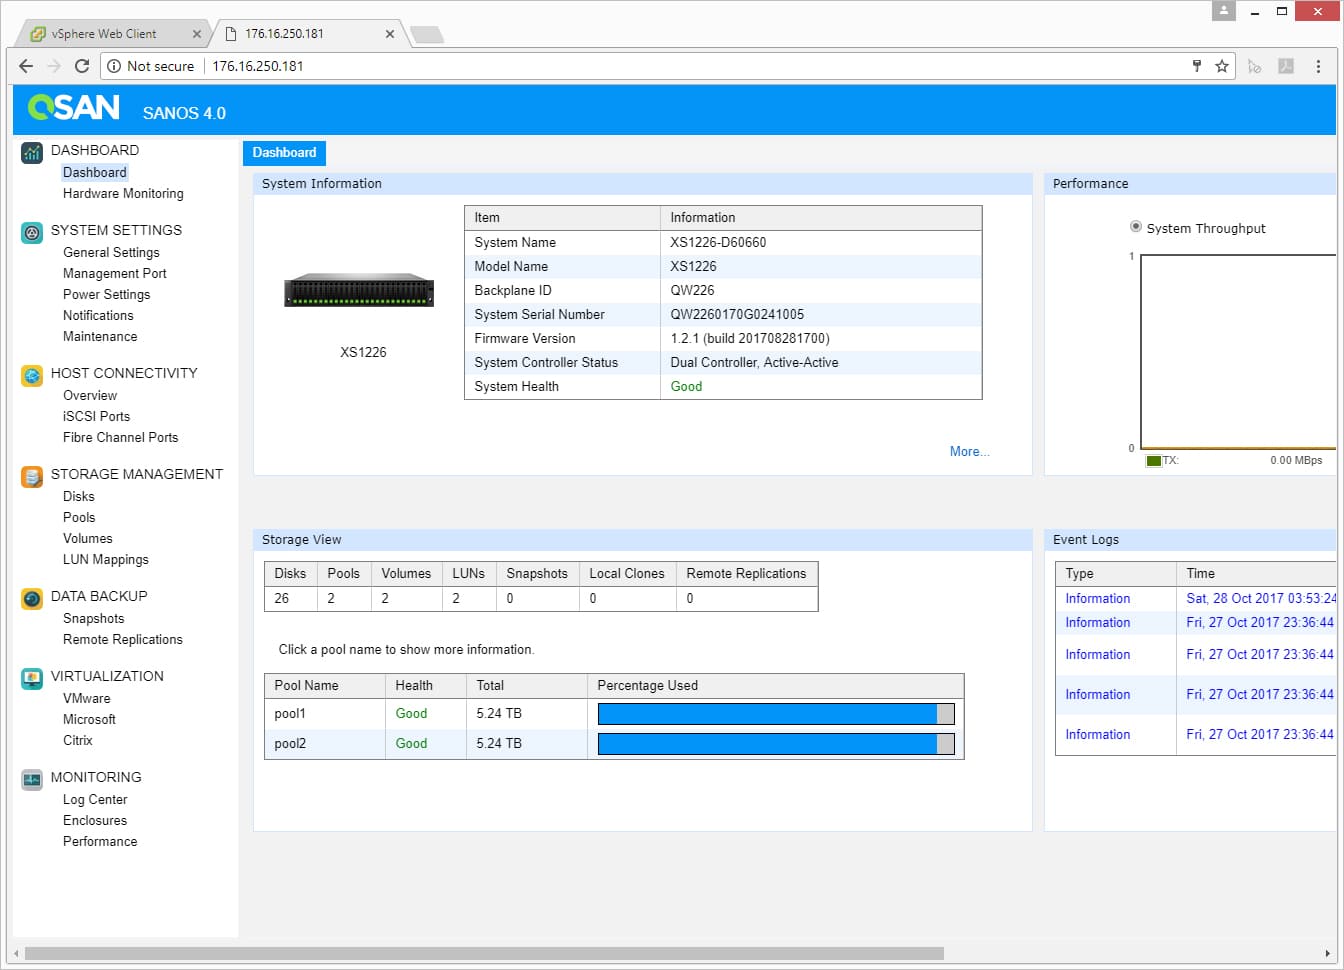The height and width of the screenshot is (970, 1344).
Task: Open VMware virtualization page
Action: click(87, 699)
